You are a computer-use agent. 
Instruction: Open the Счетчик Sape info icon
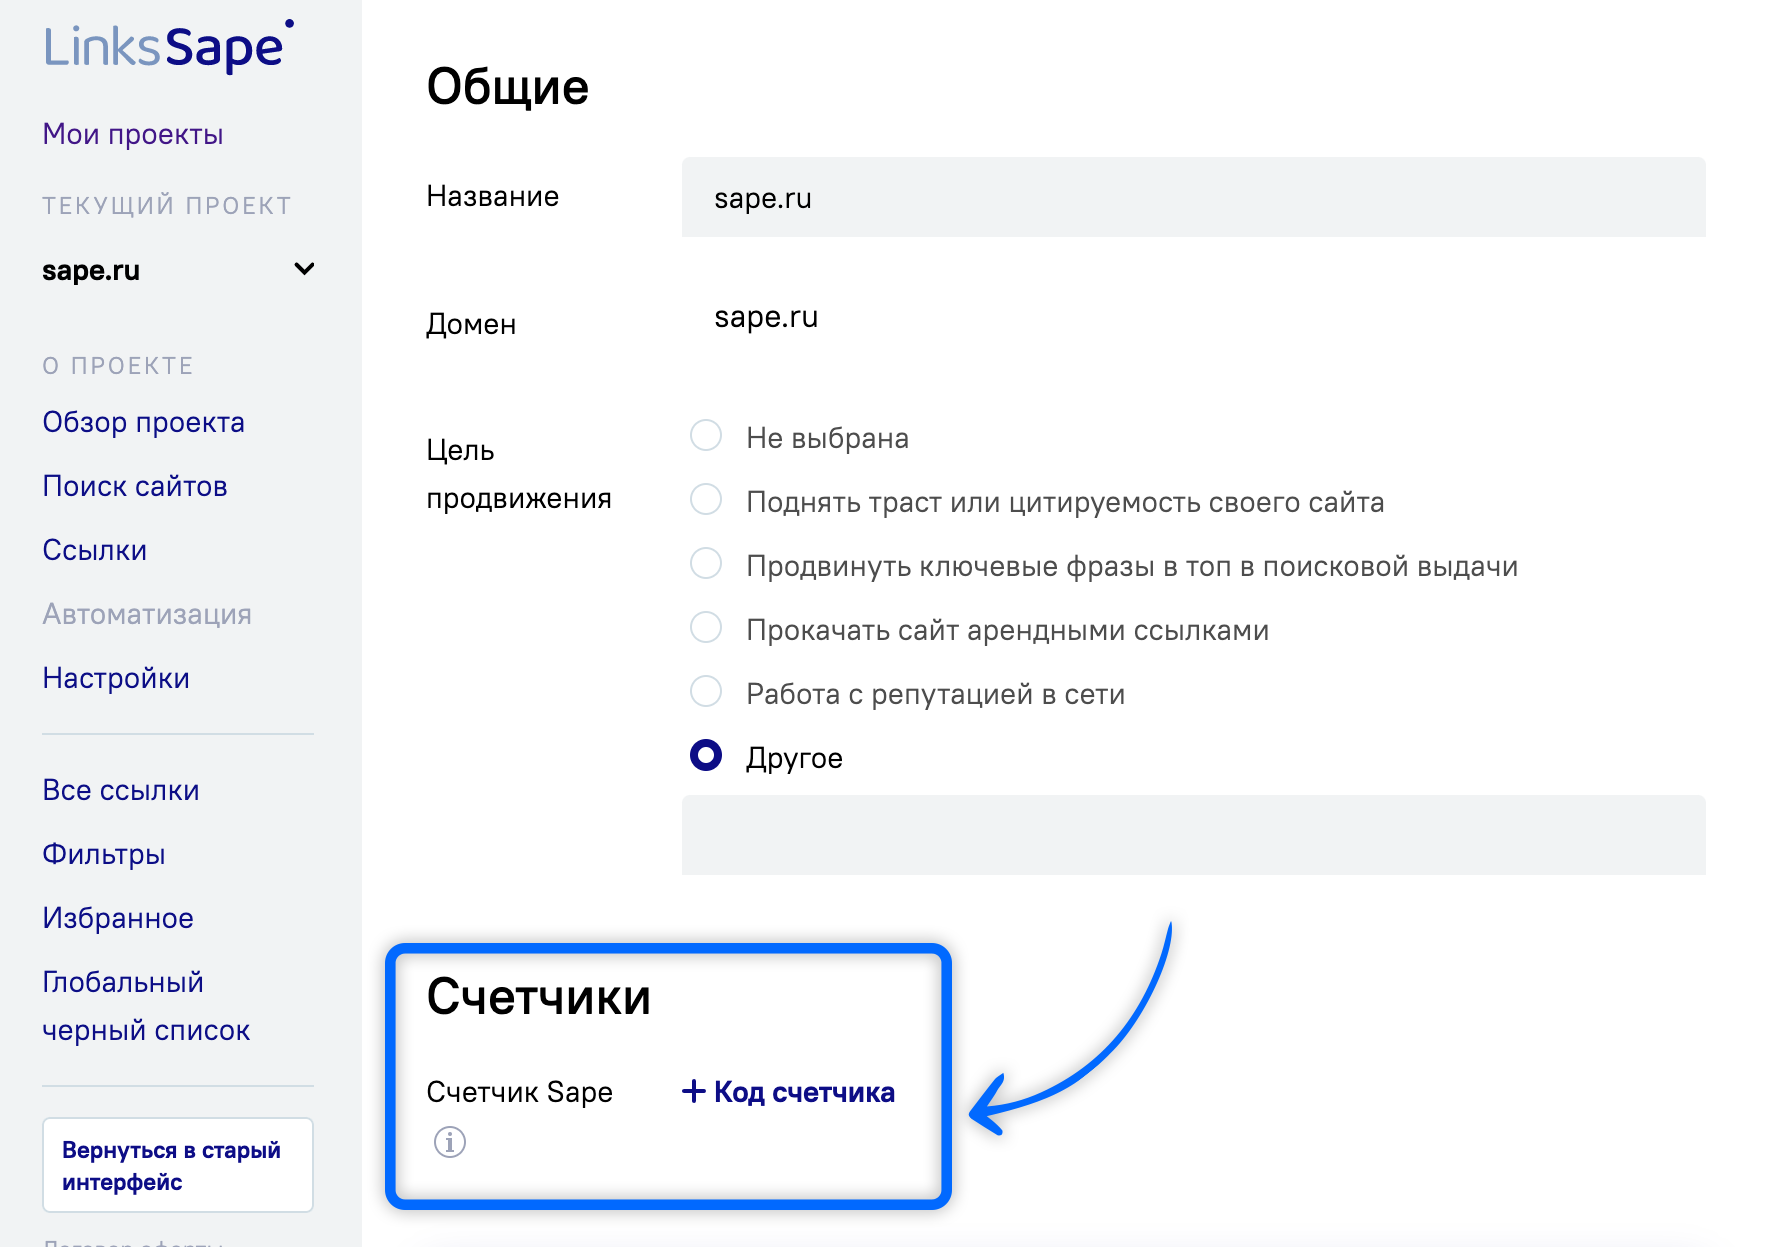pos(450,1141)
